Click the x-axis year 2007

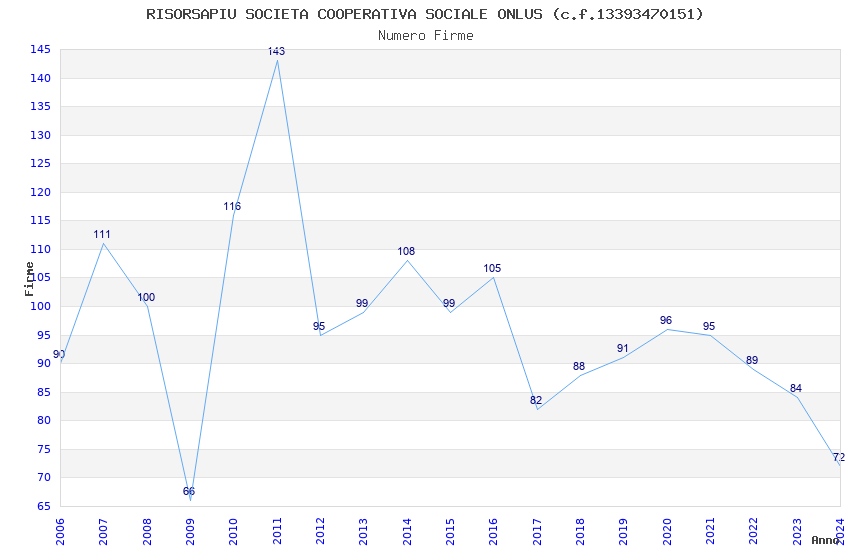coord(103,532)
